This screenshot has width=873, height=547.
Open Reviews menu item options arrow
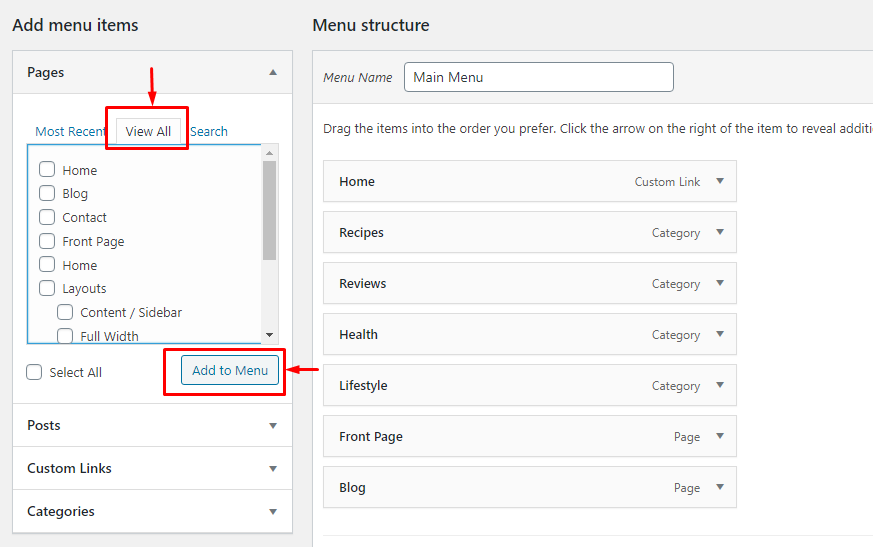tap(719, 283)
